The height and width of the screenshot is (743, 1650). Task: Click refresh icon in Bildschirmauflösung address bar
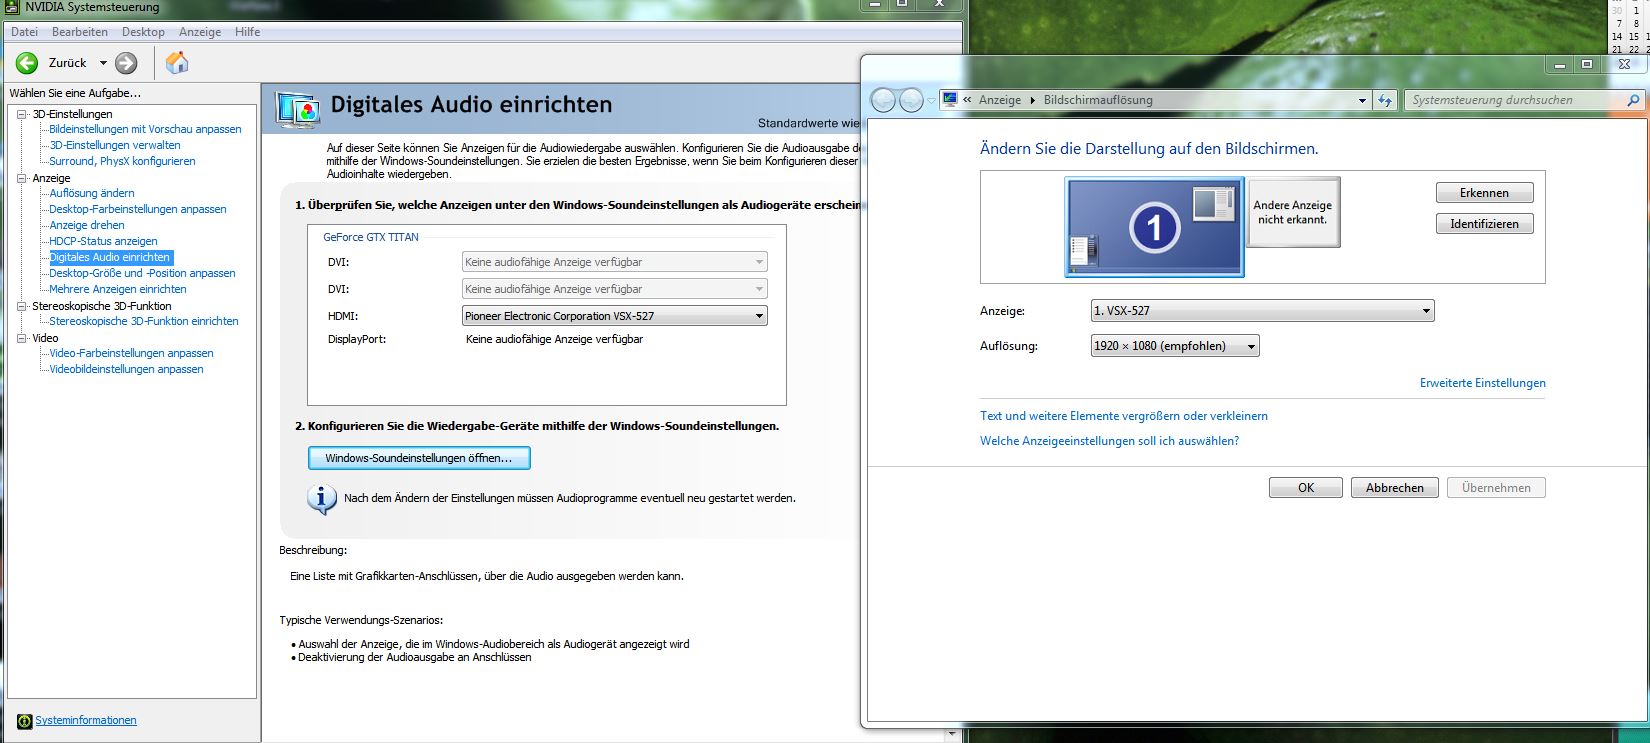click(x=1385, y=100)
